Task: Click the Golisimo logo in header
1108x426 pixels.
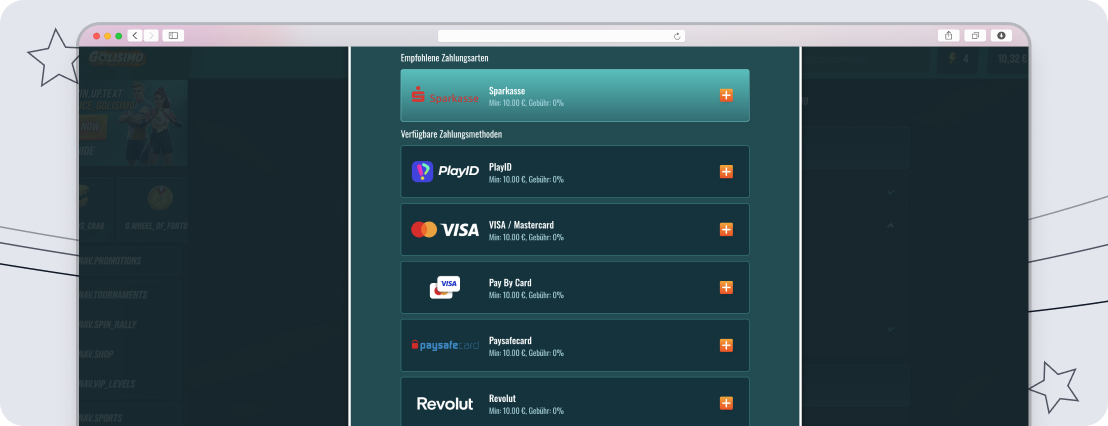Action: [x=117, y=59]
